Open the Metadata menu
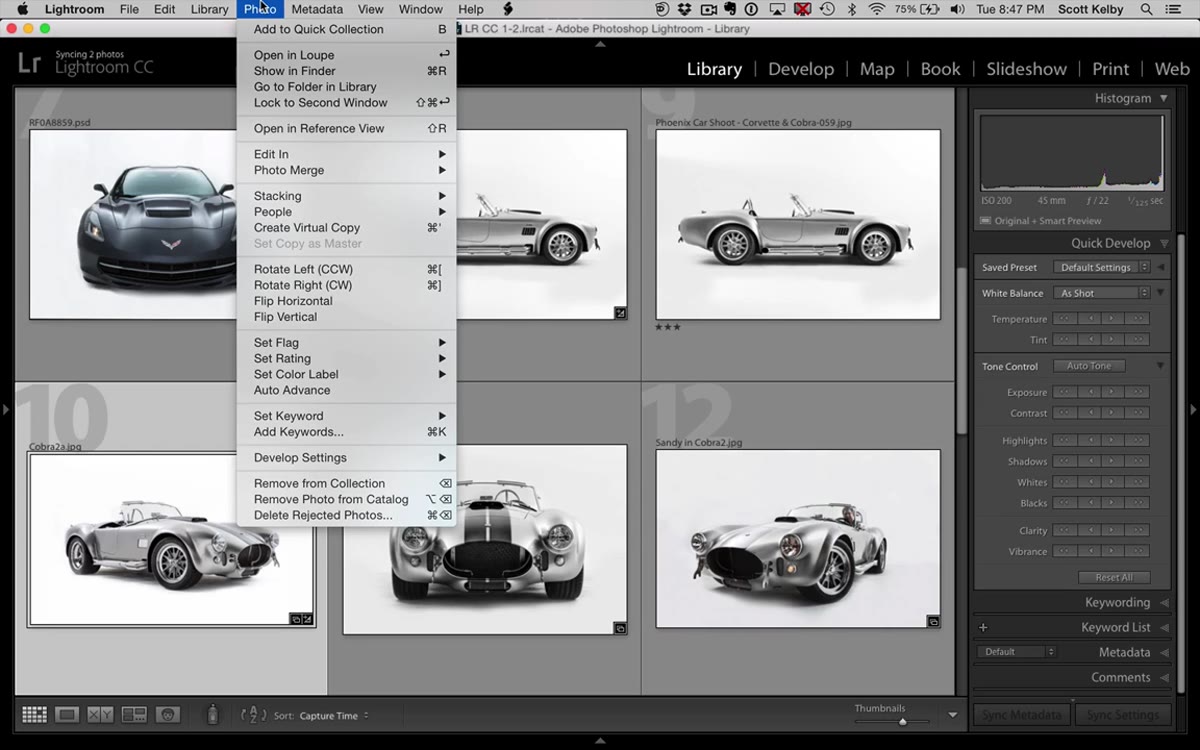This screenshot has width=1200, height=750. coord(317,9)
